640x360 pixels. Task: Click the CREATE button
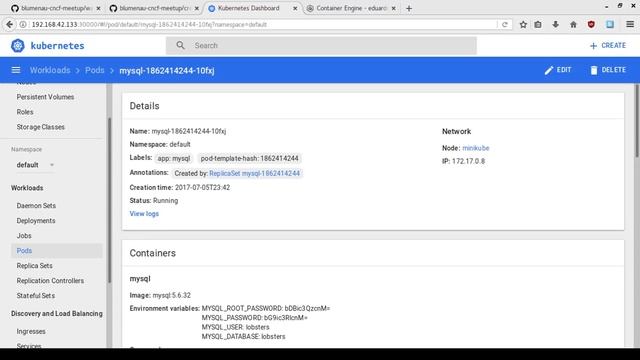pyautogui.click(x=608, y=45)
